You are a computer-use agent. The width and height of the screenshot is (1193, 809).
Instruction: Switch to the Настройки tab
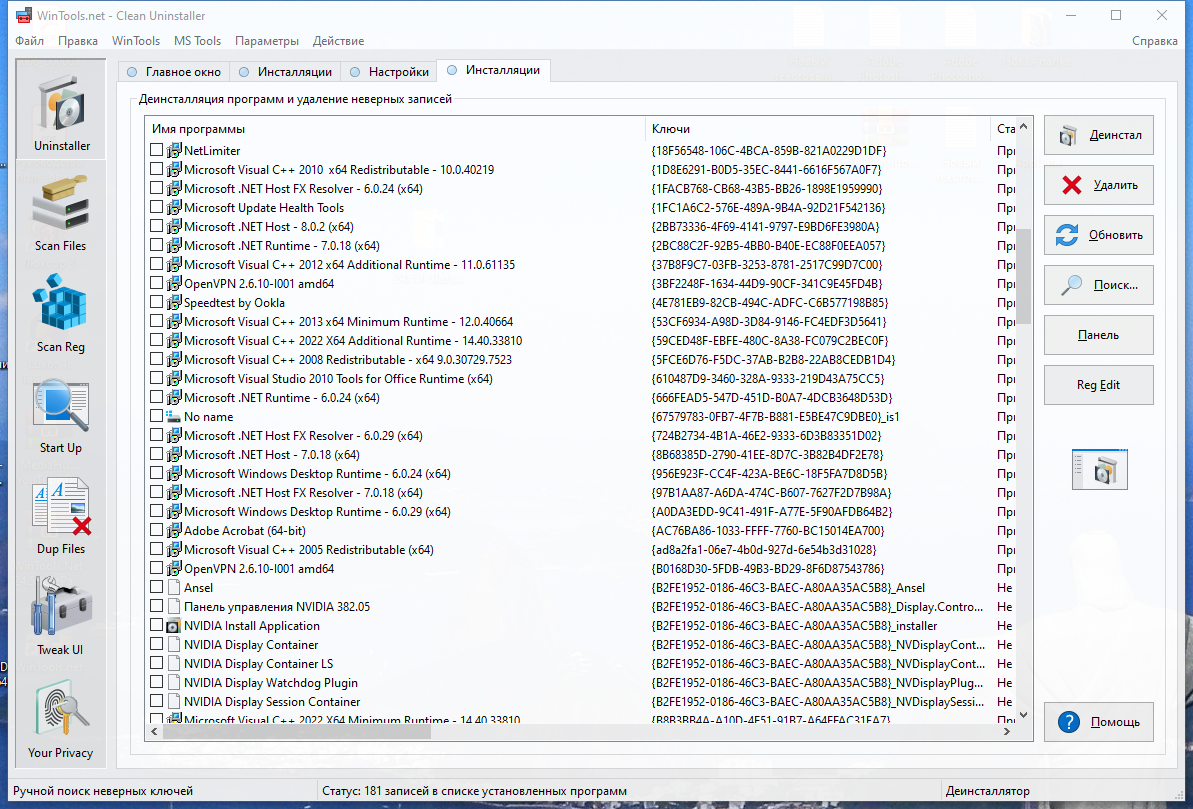(x=389, y=72)
